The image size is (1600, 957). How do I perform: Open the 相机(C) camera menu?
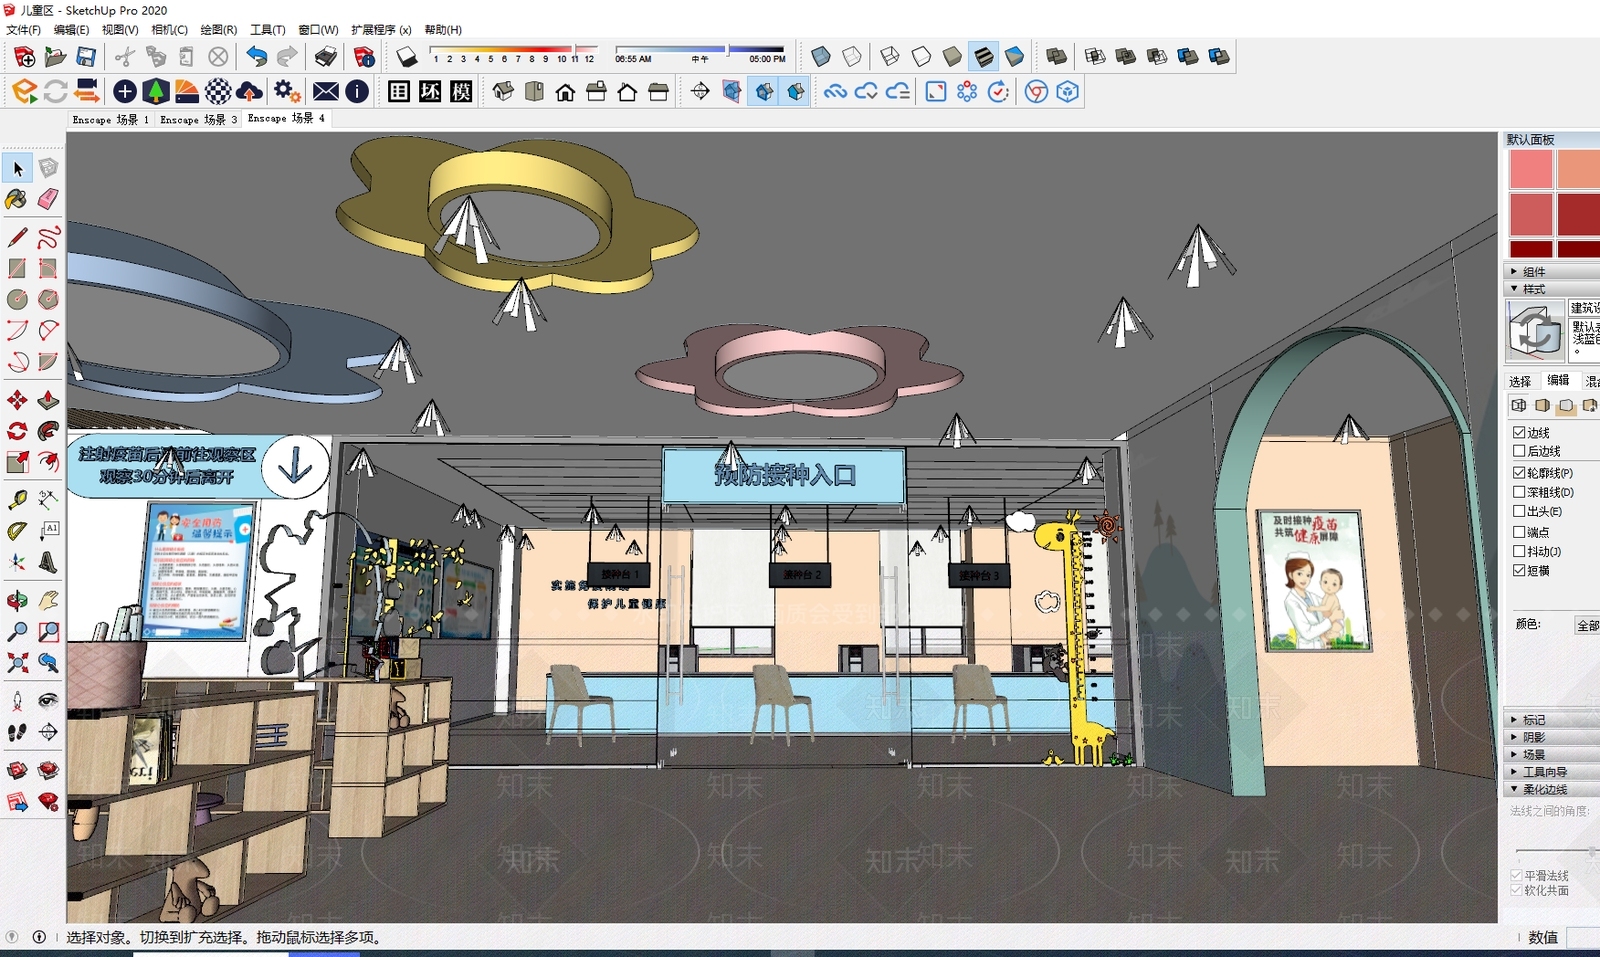[169, 30]
